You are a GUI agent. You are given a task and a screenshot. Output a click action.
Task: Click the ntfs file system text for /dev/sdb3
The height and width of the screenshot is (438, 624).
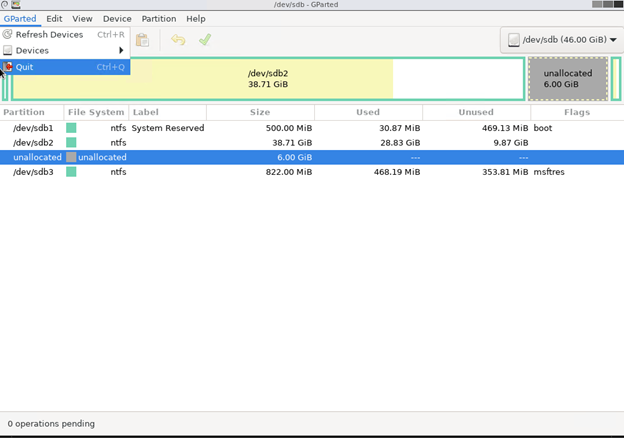coord(118,172)
